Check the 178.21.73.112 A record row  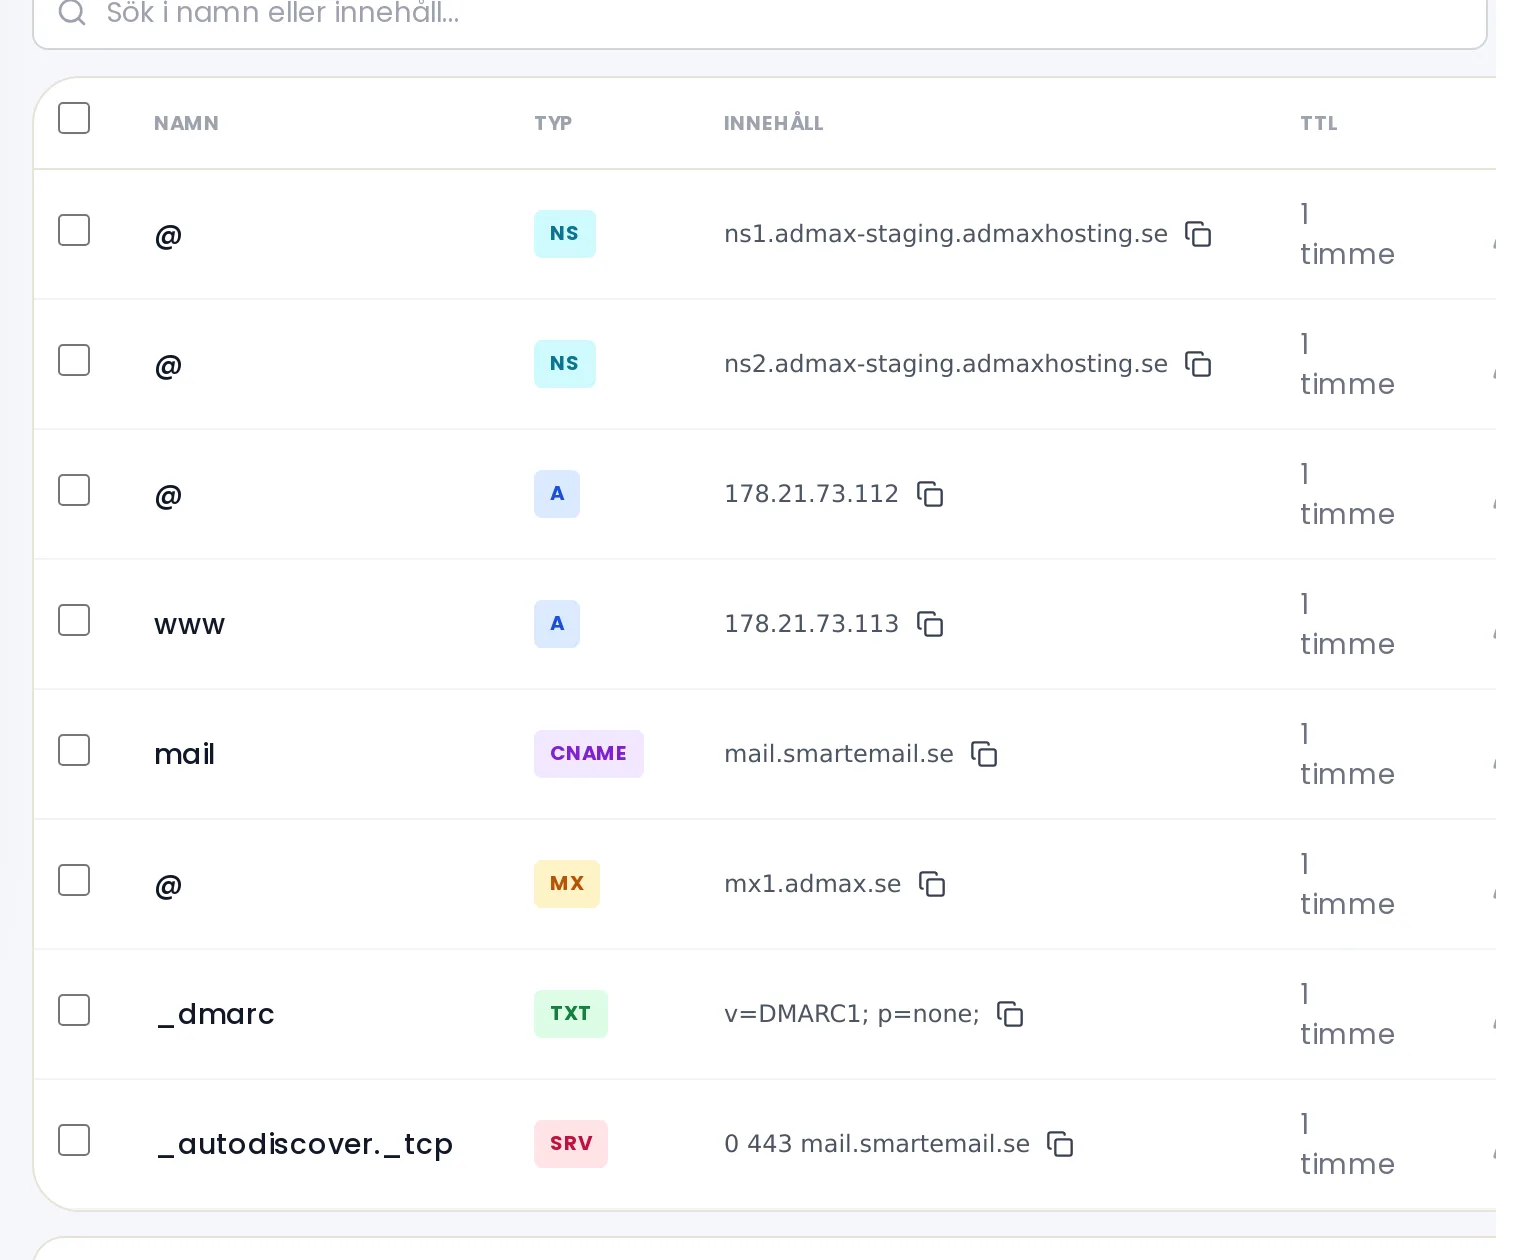tap(74, 490)
